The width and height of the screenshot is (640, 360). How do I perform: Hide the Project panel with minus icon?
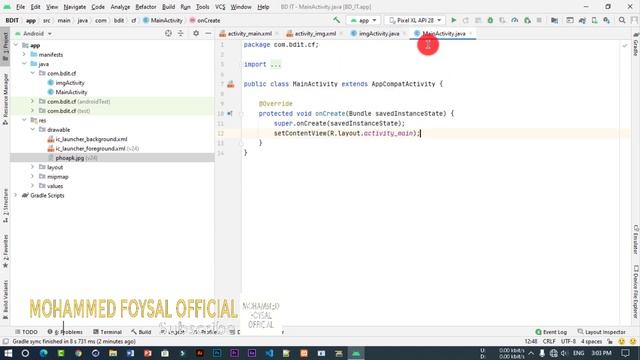click(208, 33)
